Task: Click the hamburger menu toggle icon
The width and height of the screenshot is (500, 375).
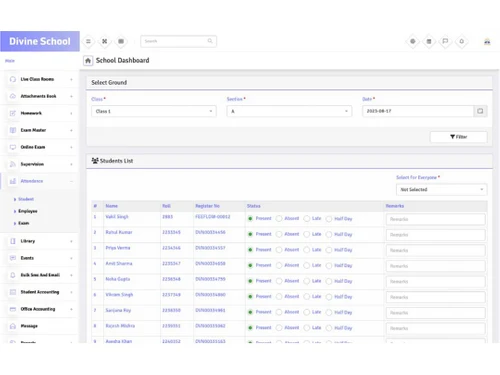Action: pos(88,41)
